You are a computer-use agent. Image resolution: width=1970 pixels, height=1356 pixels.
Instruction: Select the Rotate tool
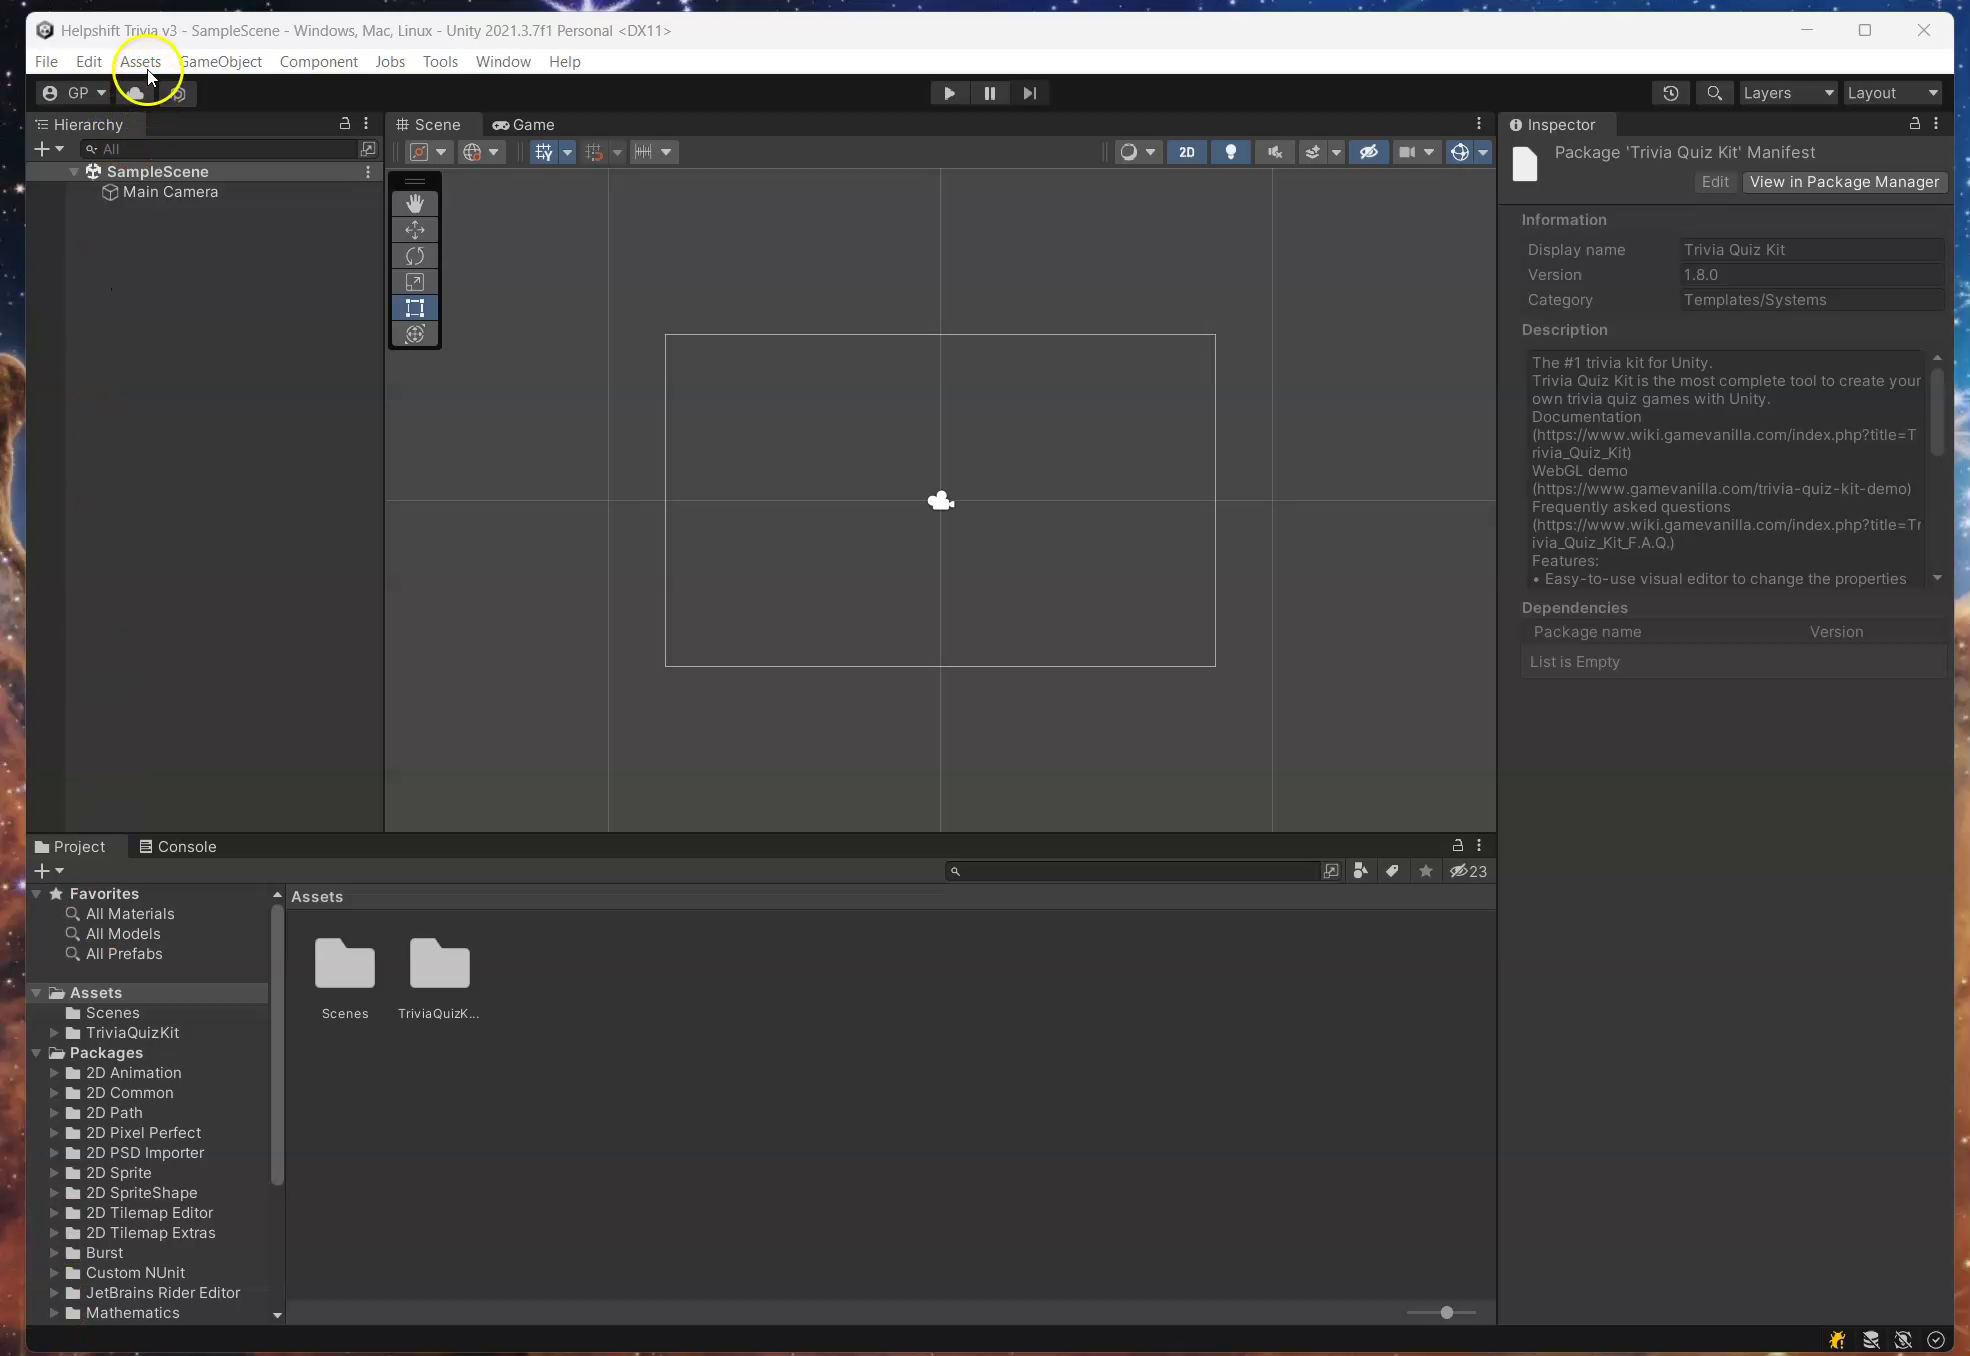pos(415,256)
